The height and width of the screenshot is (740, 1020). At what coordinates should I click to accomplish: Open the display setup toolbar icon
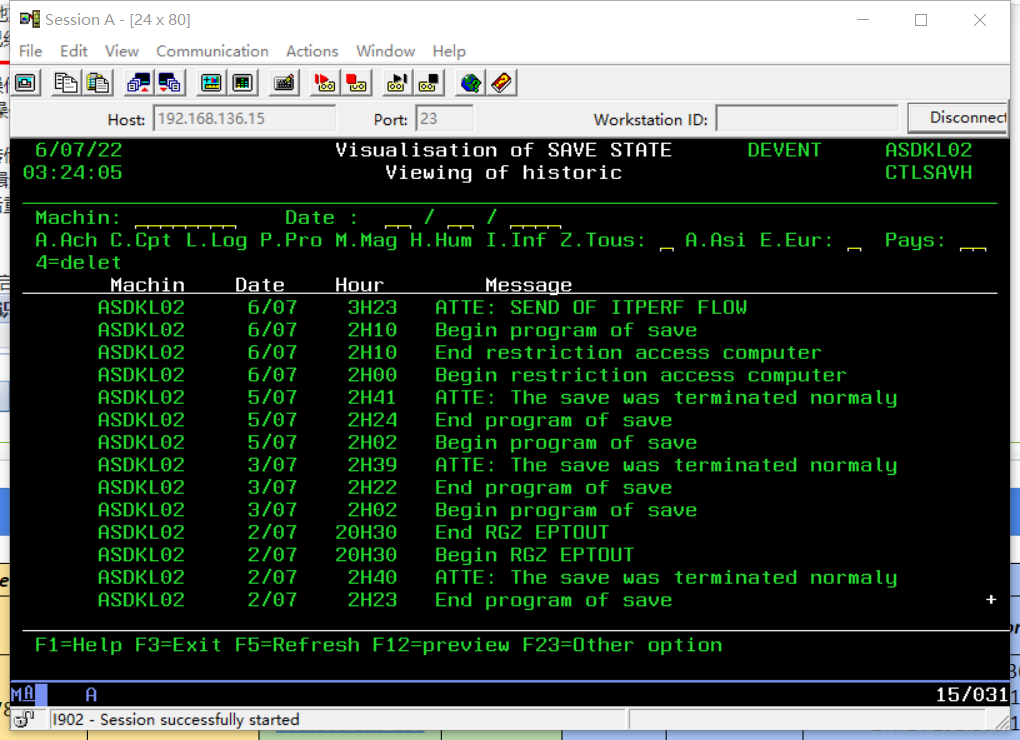tap(211, 83)
